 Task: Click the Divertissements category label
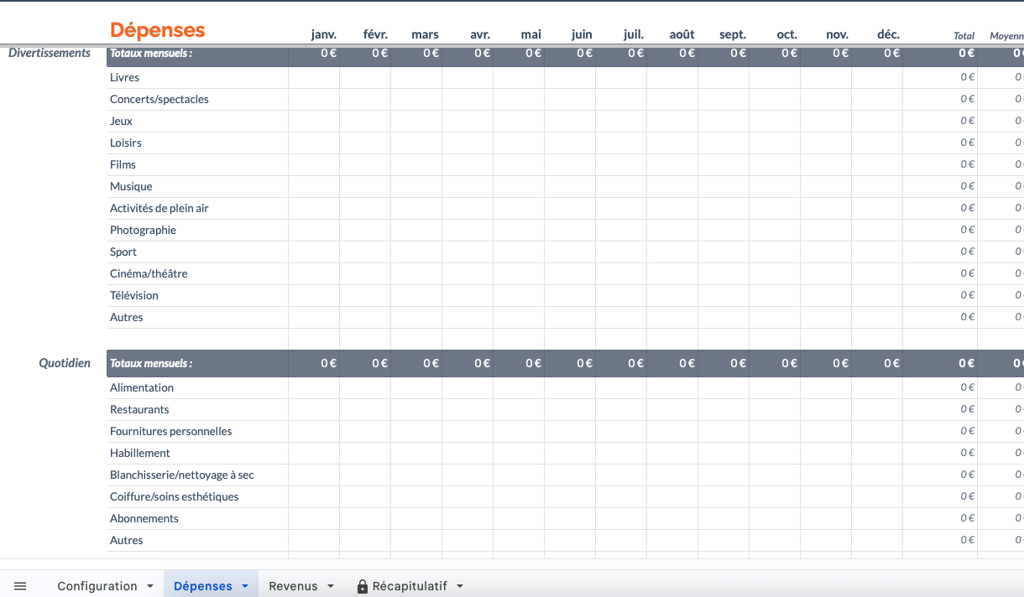(50, 53)
